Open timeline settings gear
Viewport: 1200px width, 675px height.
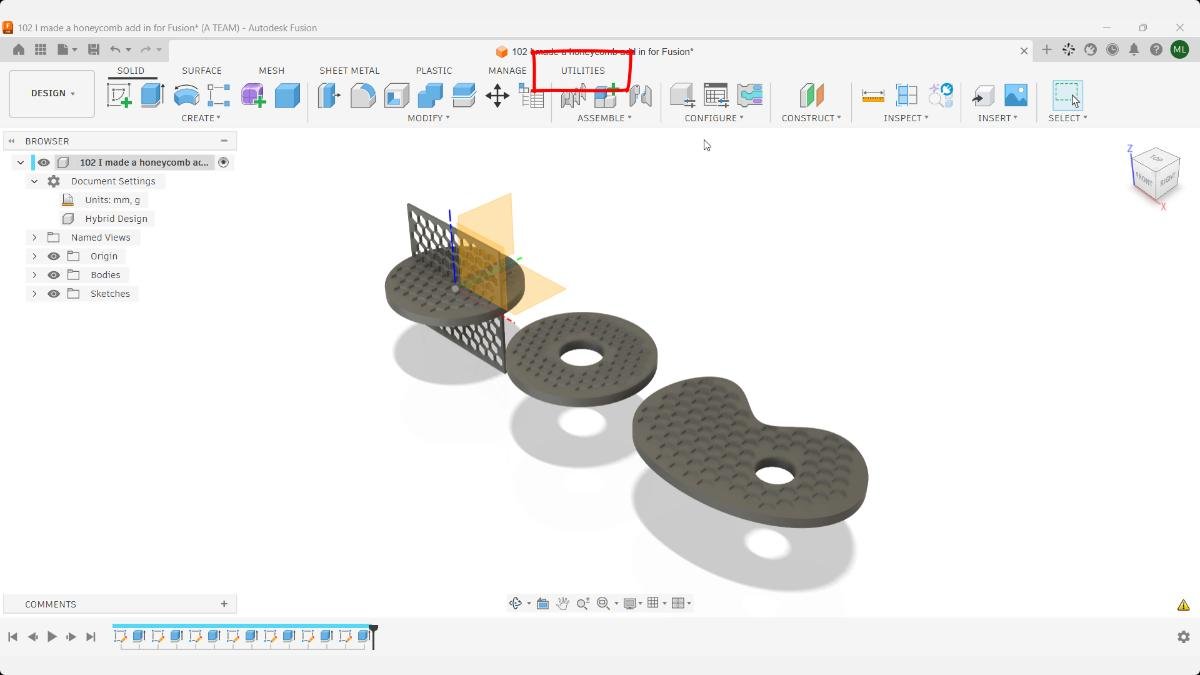pos(1184,637)
